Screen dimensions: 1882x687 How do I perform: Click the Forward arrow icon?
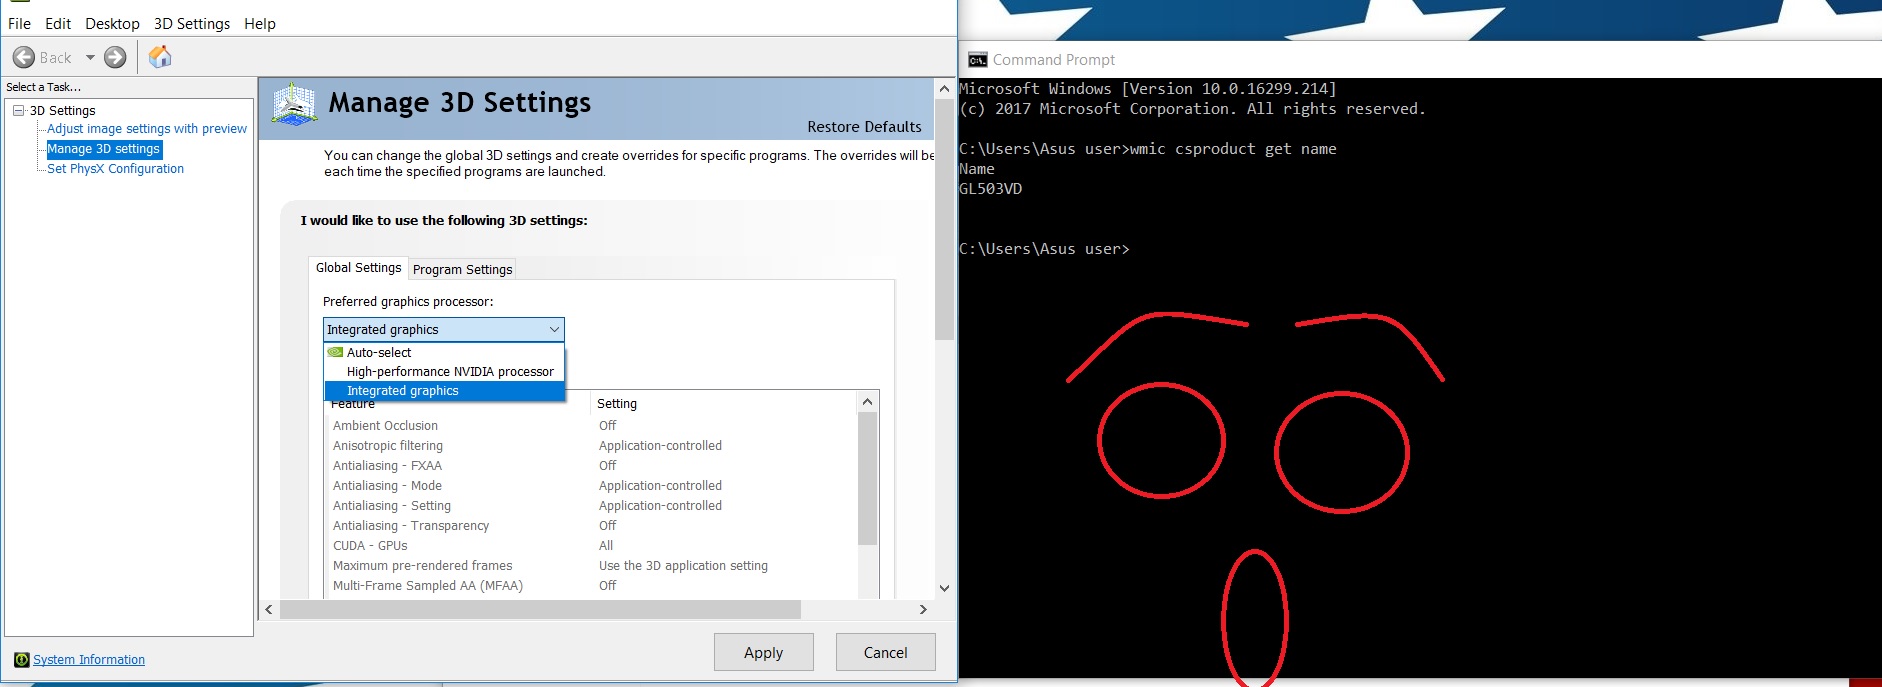[116, 57]
